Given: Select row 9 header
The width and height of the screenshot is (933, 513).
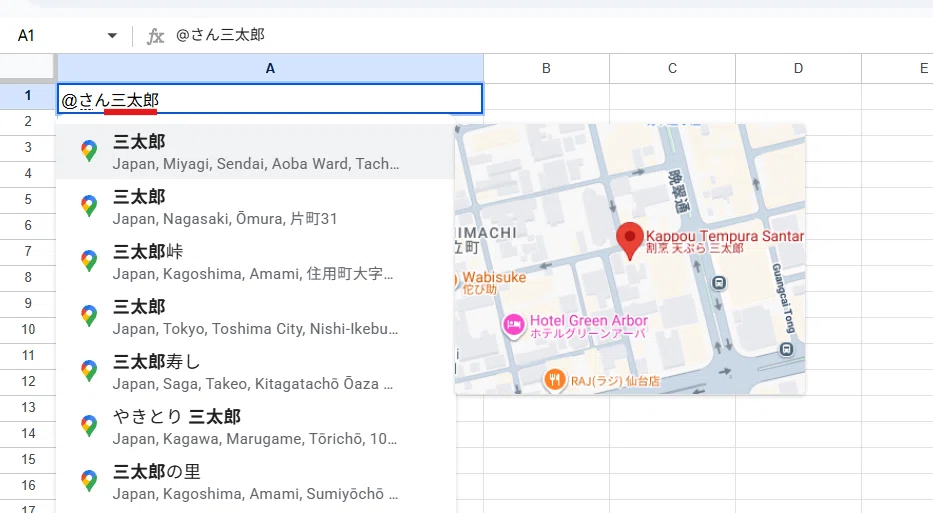Looking at the screenshot, I should 28,304.
